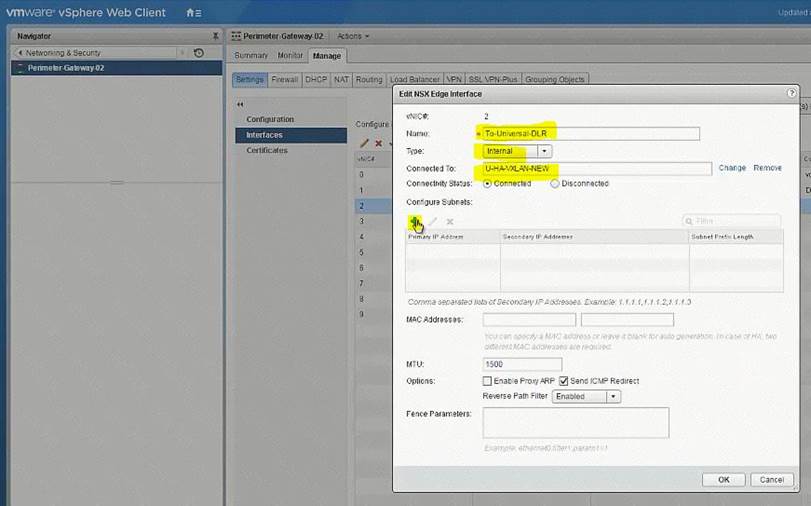Open the navigator history clock icon

(198, 53)
